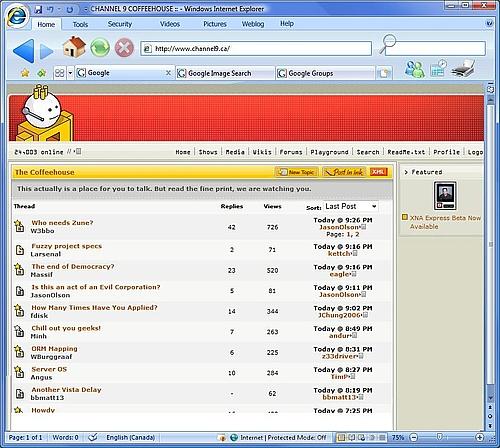
Task: Click the vertical scrollbar down arrow
Action: [x=490, y=398]
